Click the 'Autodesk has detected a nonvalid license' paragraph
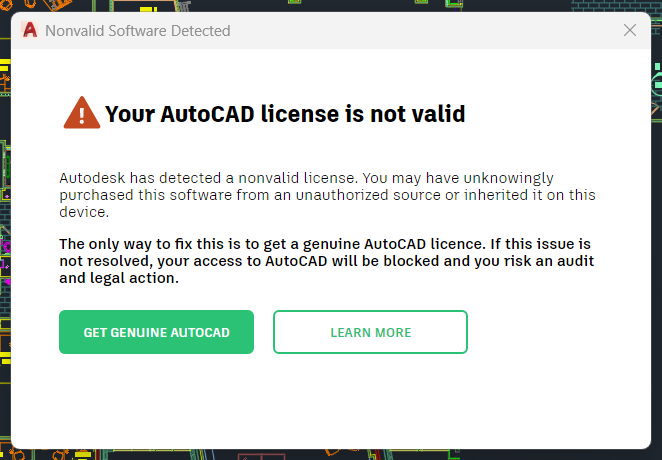Viewport: 662px width, 460px height. point(327,195)
